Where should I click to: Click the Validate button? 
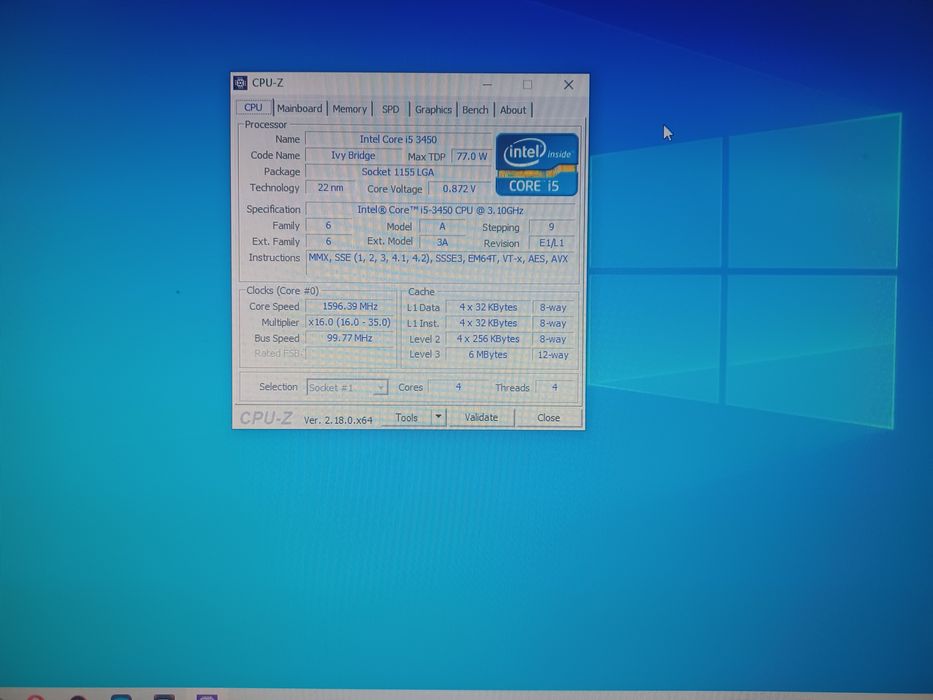pos(481,417)
